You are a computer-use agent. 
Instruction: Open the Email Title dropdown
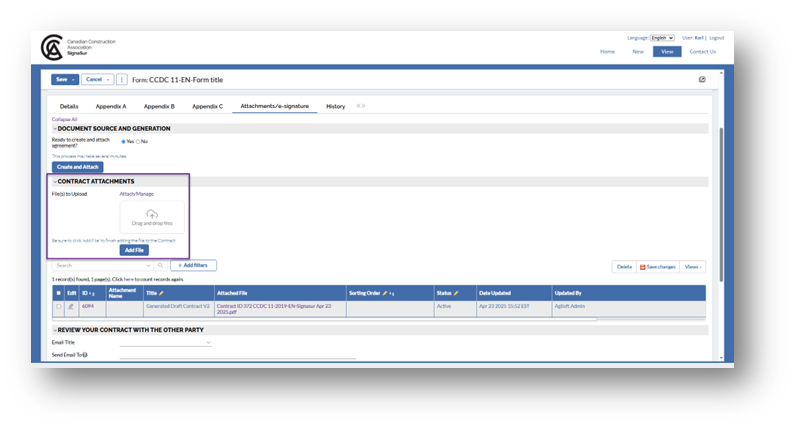[x=165, y=342]
